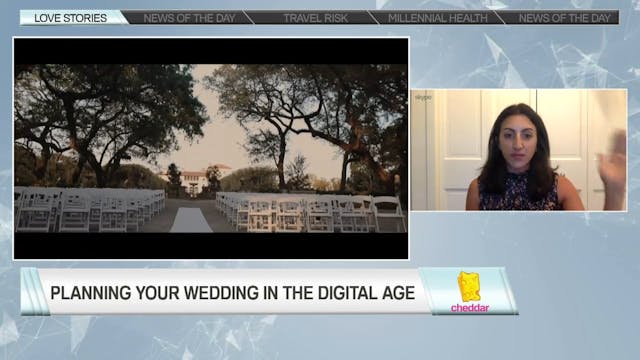The height and width of the screenshot is (360, 640).
Task: Select the last News of the Day tab
Action: [x=564, y=18]
